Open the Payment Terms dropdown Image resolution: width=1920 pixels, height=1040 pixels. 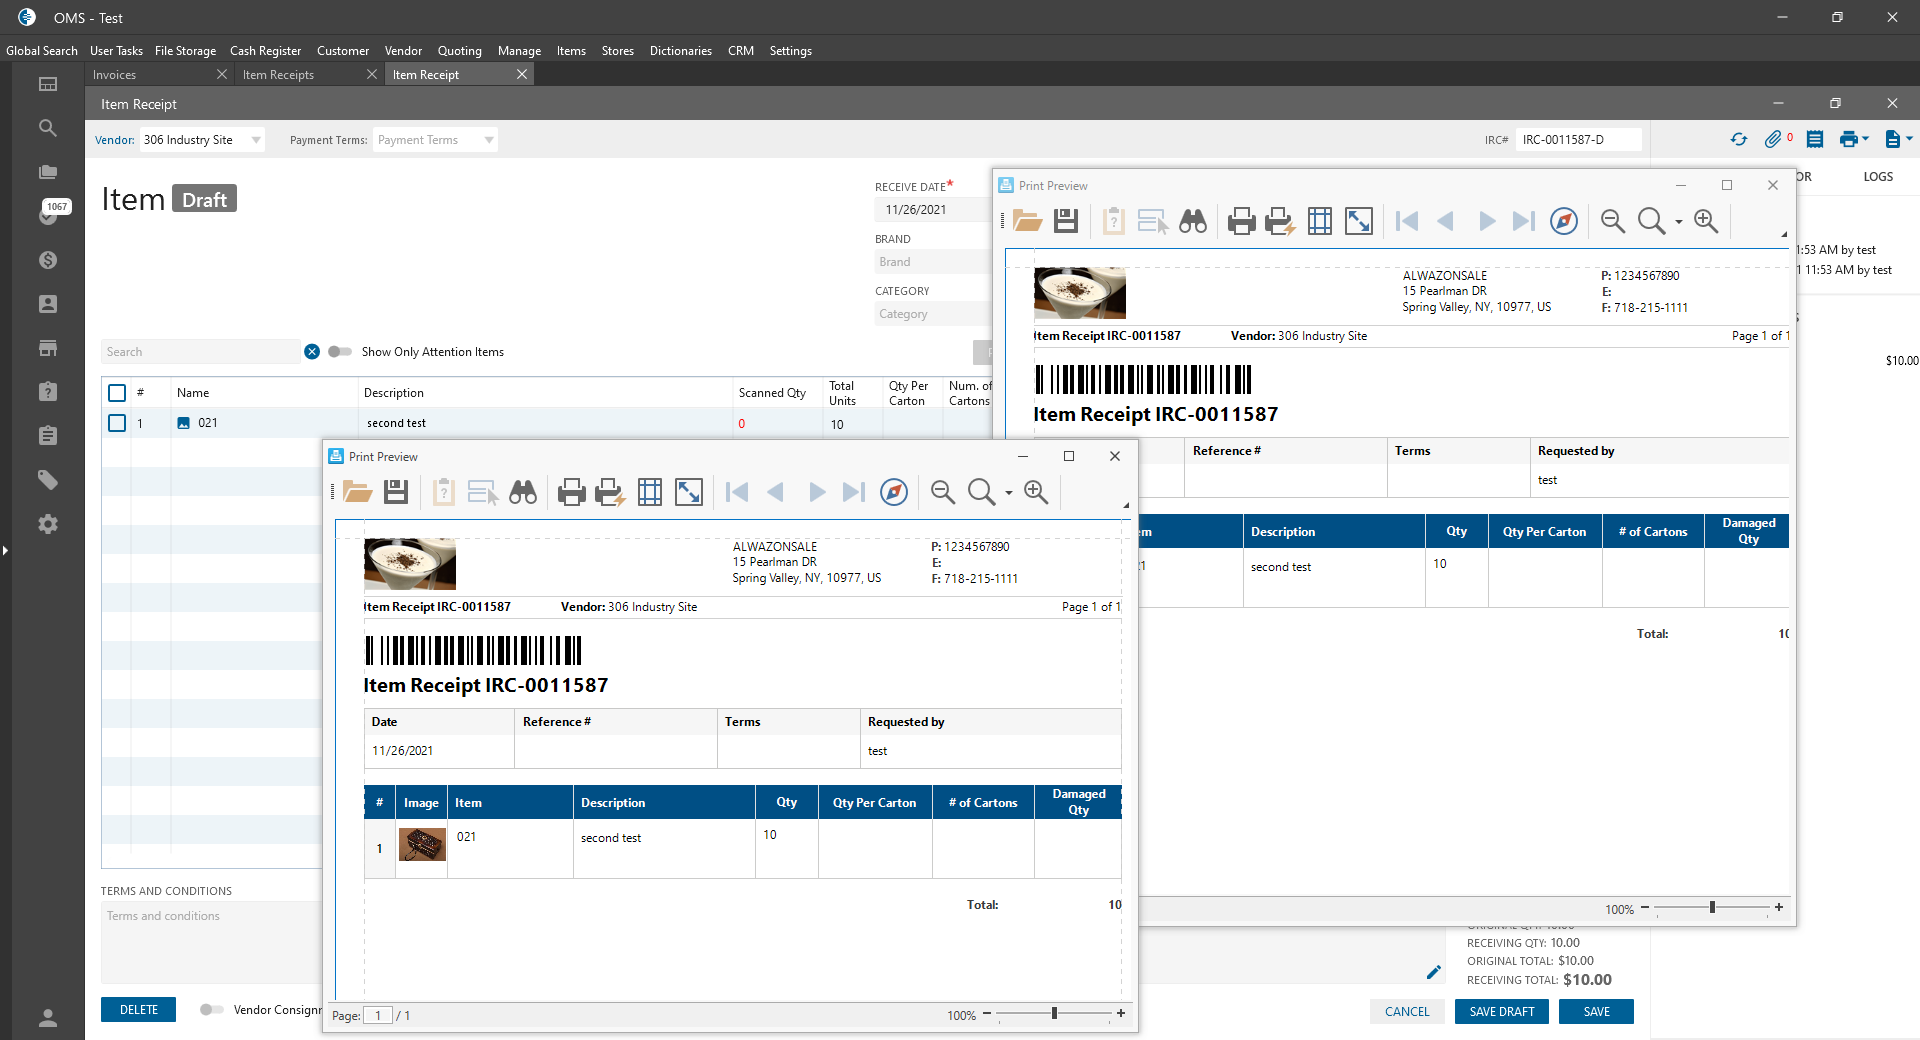pos(489,140)
